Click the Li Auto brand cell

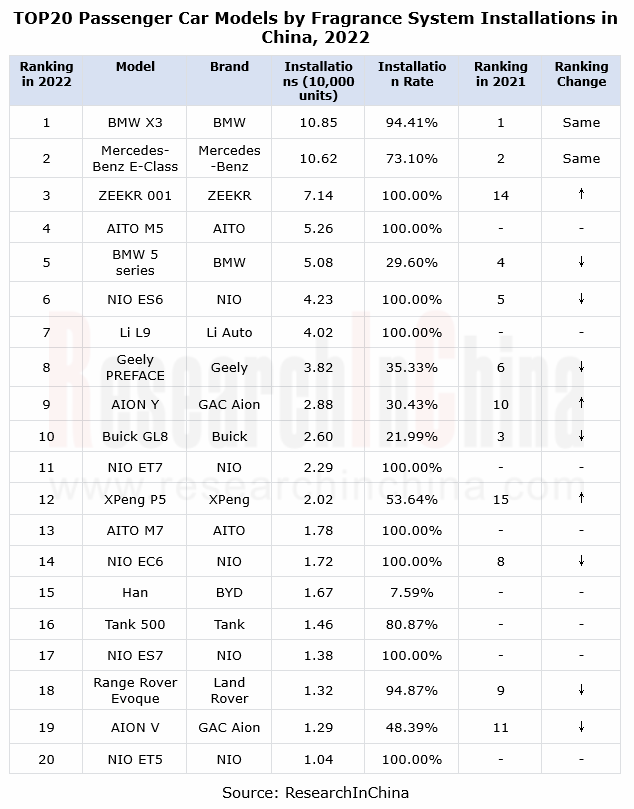(229, 333)
